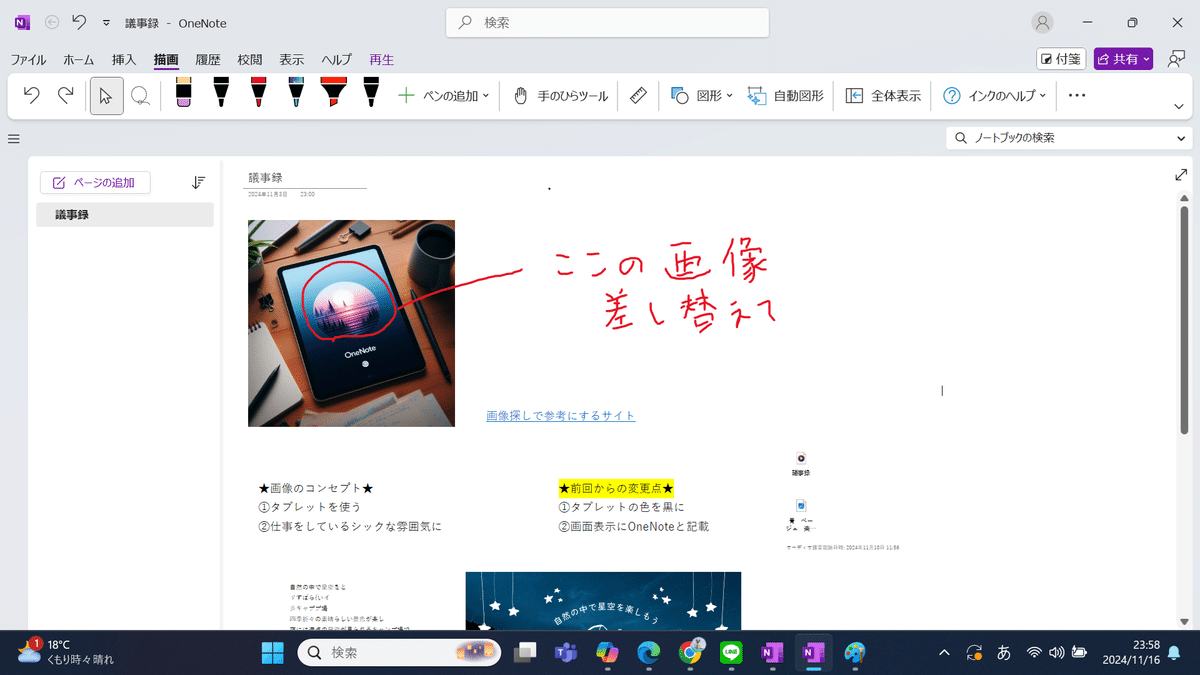
Task: Select the galaxy blue pen
Action: (296, 93)
